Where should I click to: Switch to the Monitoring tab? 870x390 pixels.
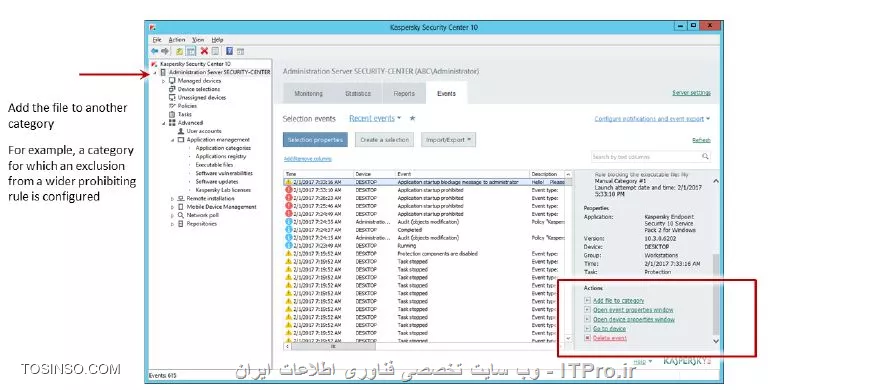308,93
